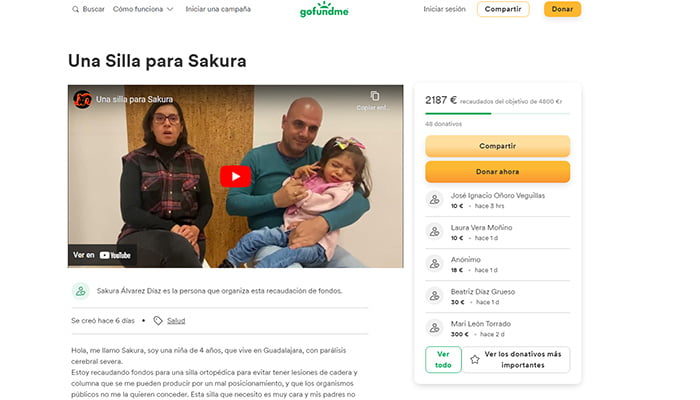
Task: Click the organizer avatar icon
Action: [81, 291]
